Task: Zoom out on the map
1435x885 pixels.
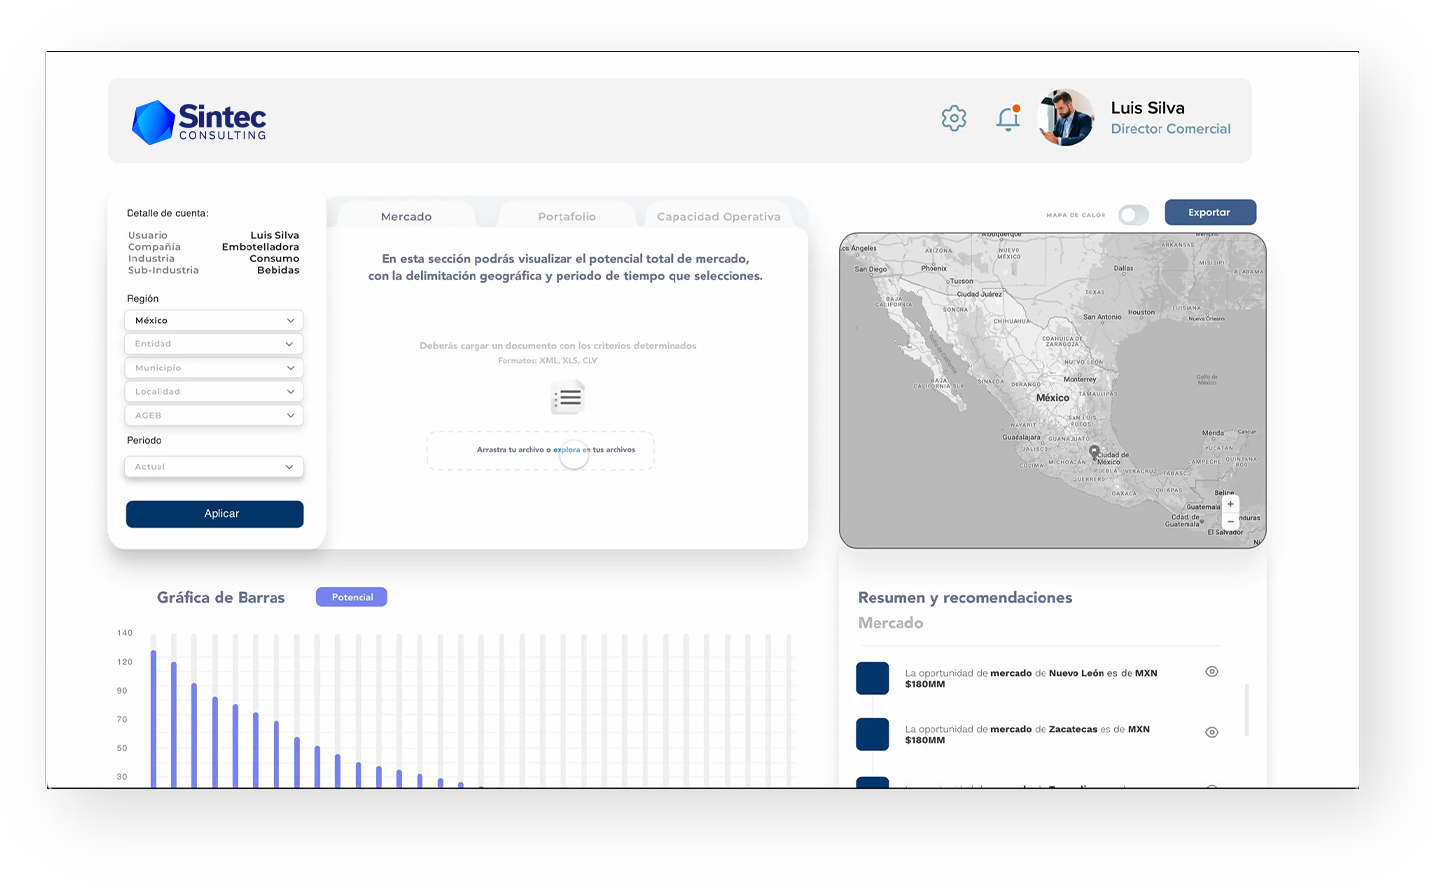Action: coord(1230,522)
